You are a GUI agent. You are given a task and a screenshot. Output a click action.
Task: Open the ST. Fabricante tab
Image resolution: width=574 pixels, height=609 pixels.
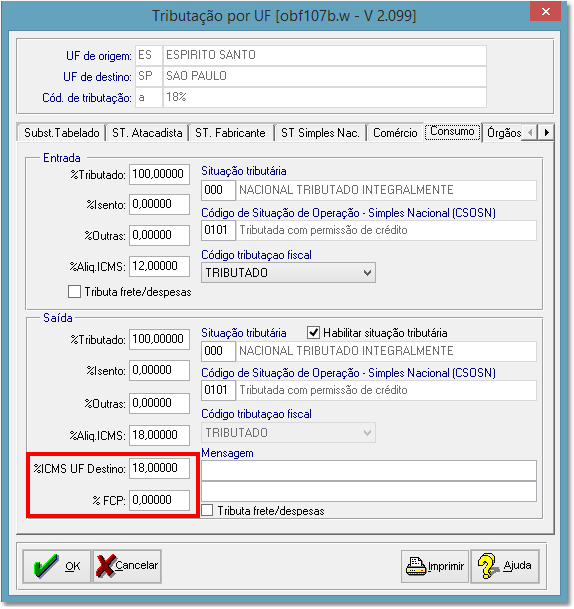coord(230,133)
